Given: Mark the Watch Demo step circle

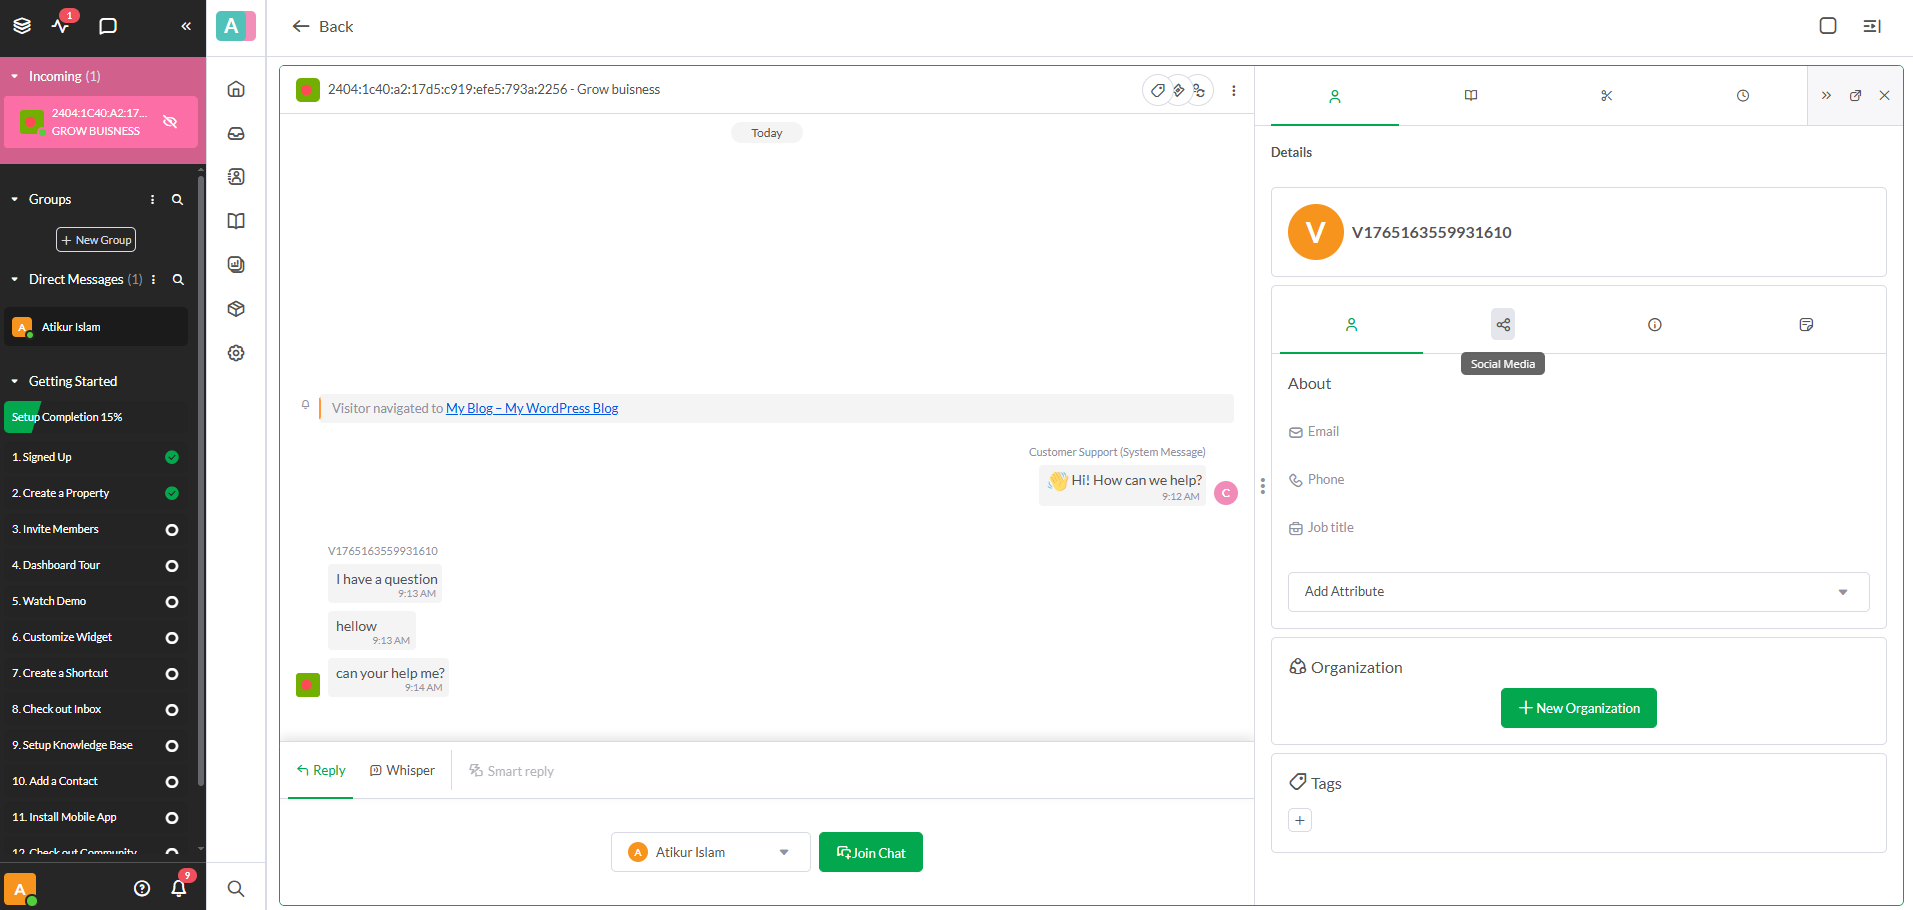Looking at the screenshot, I should (x=172, y=602).
